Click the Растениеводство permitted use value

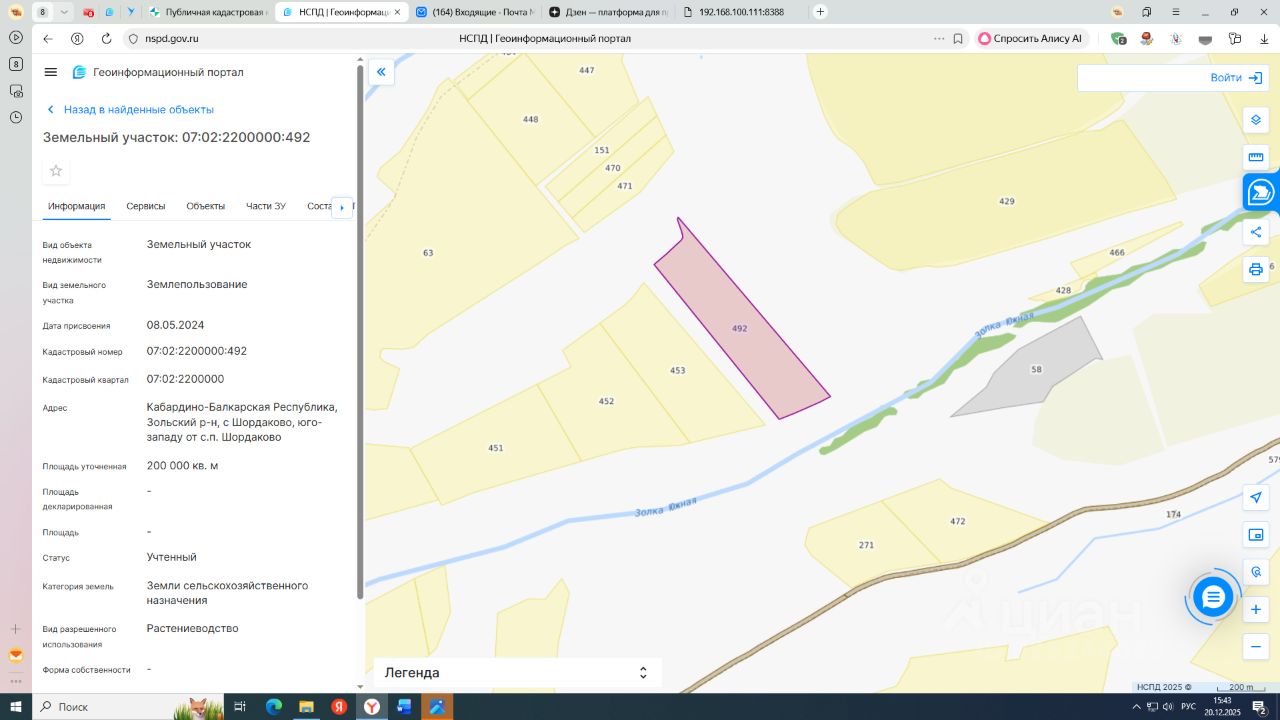pos(193,629)
